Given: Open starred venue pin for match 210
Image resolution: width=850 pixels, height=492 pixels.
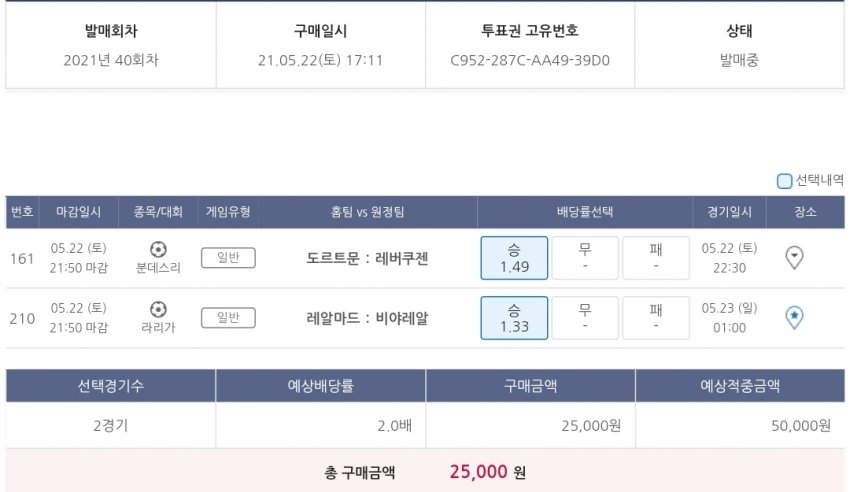Looking at the screenshot, I should click(x=795, y=318).
